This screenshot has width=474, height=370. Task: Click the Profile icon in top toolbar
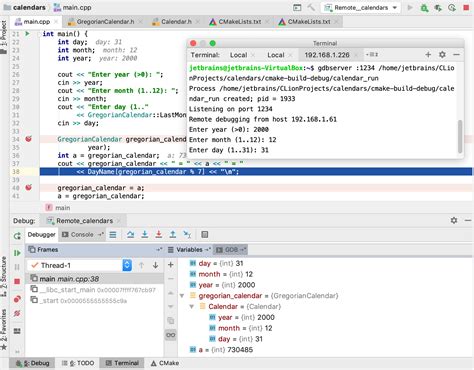tap(452, 7)
